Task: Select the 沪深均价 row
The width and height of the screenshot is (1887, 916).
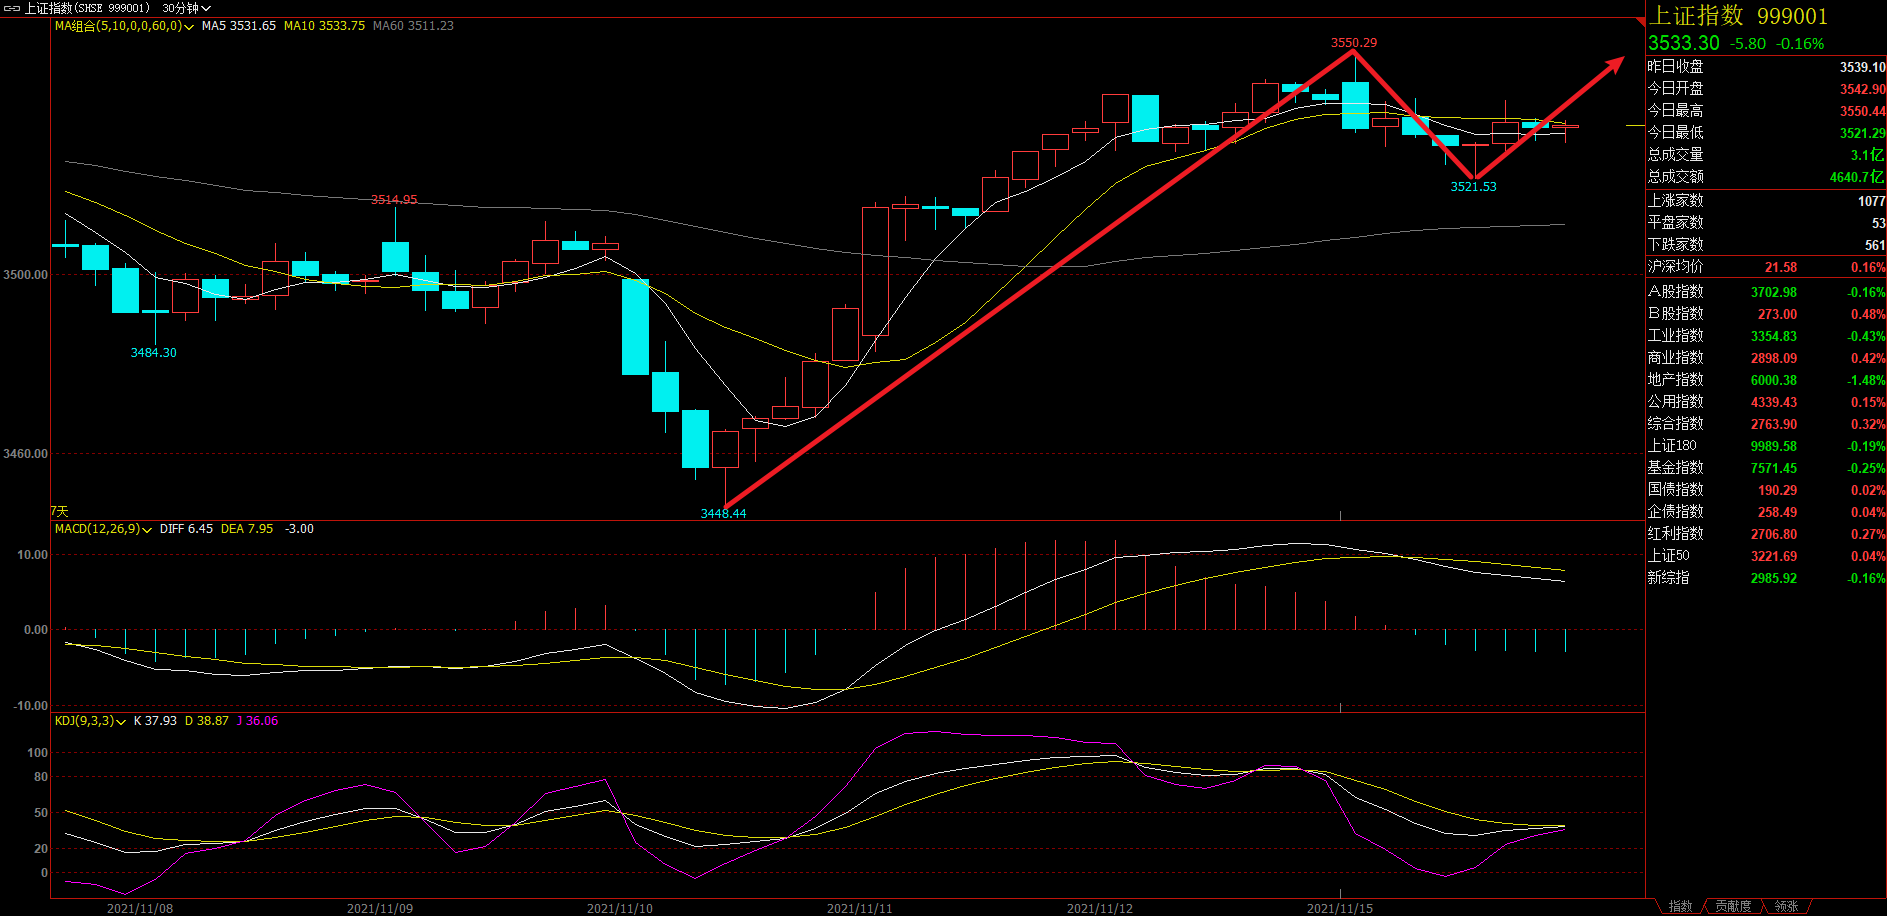Action: pos(1675,267)
